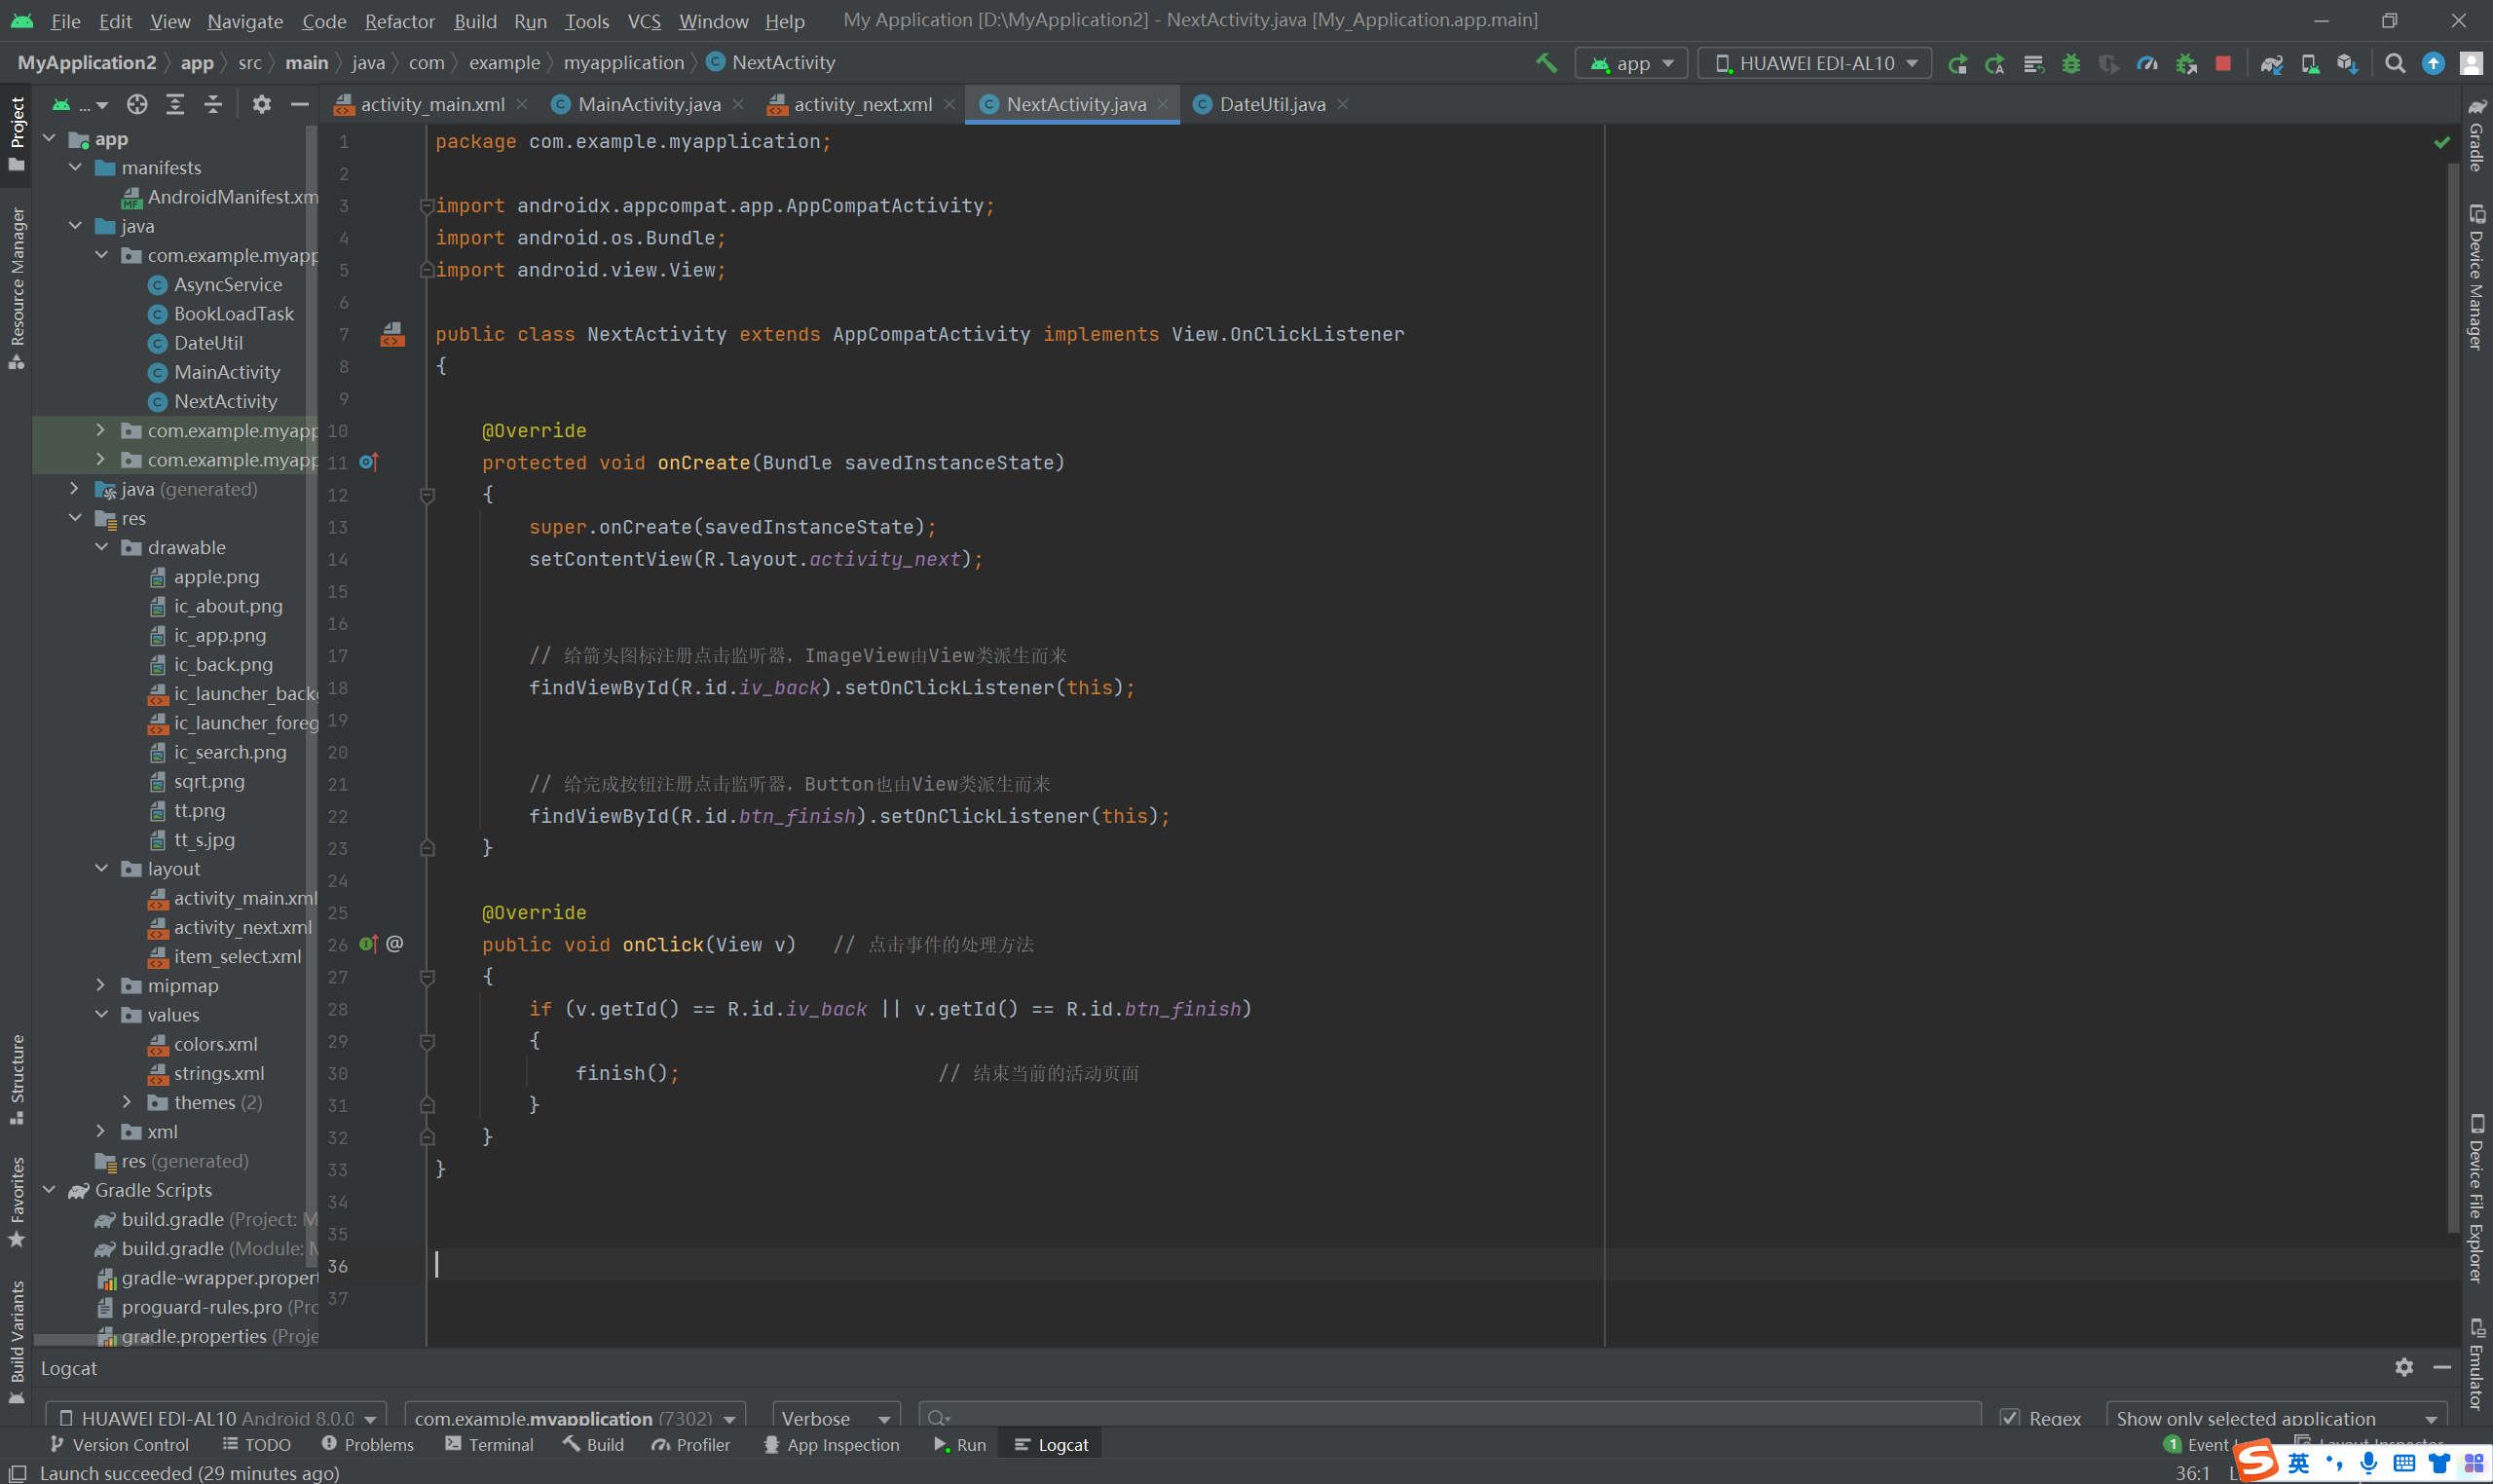
Task: Toggle the Gradle tool window stripe button
Action: [x=2476, y=135]
